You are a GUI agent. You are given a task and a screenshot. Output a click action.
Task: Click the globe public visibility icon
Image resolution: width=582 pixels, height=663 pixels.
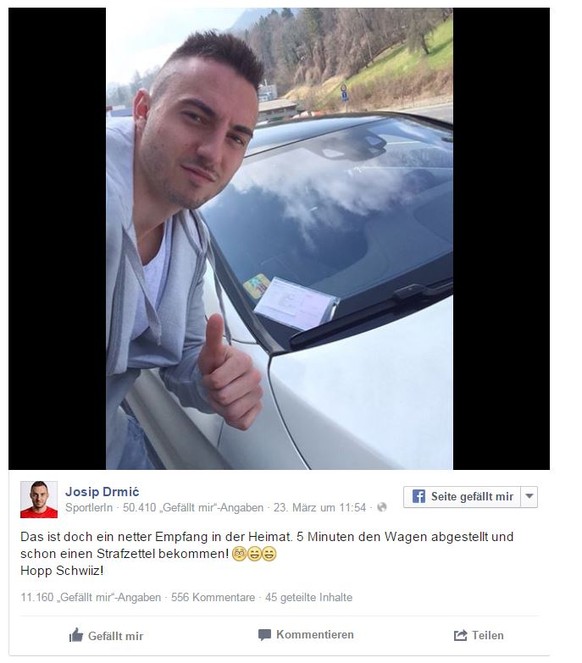(x=382, y=507)
